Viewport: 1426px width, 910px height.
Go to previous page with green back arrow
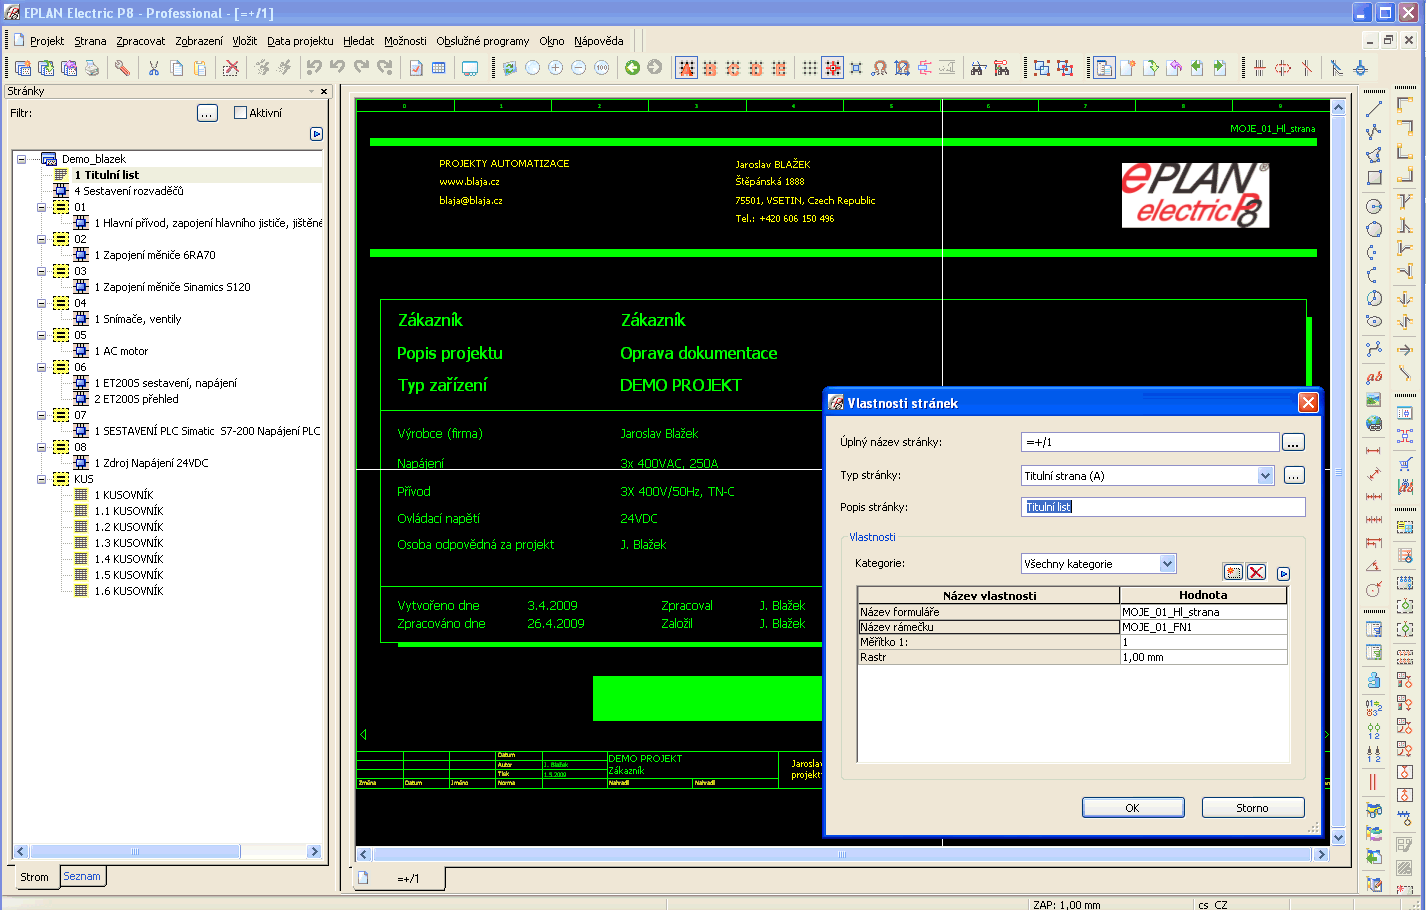[632, 68]
